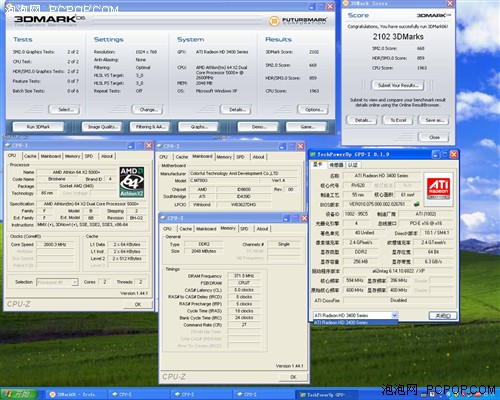The height and width of the screenshot is (400, 500).
Task: Click the Socket AM2 (940) package field
Action: click(76, 186)
